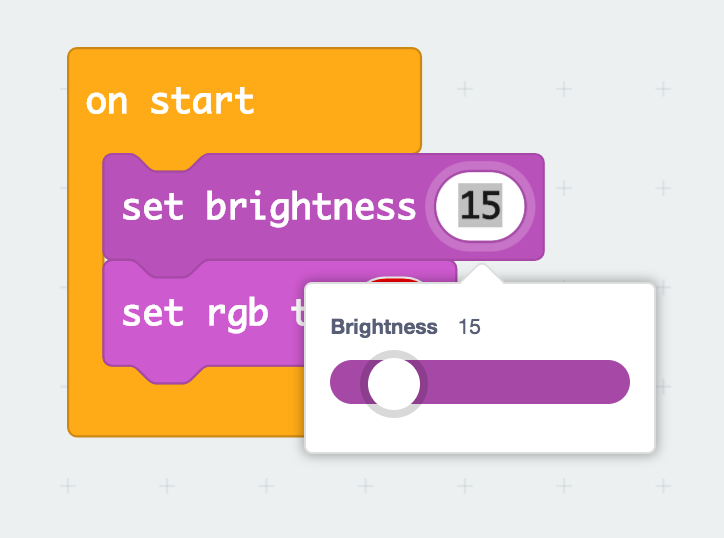Select the orange 'on start' block label
Viewport: 724px width, 538px height.
[169, 102]
